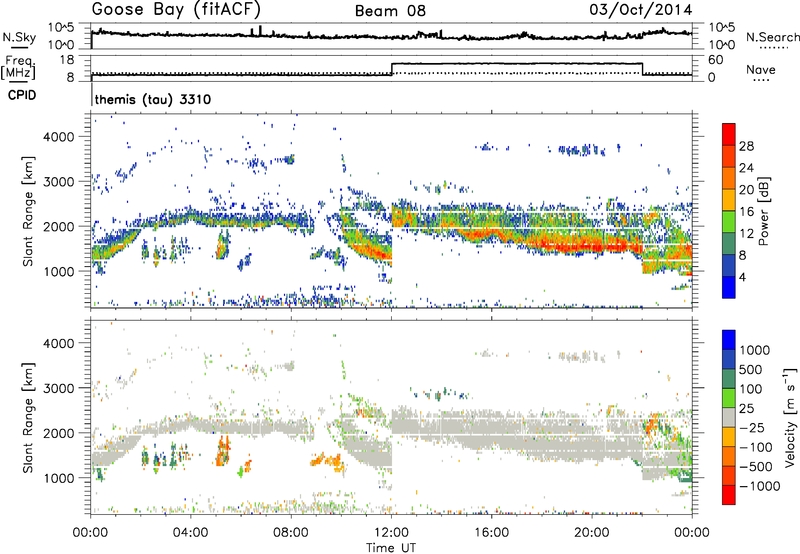Click the 'CPID' label
Viewport: 800px width, 554px height.
tap(22, 95)
